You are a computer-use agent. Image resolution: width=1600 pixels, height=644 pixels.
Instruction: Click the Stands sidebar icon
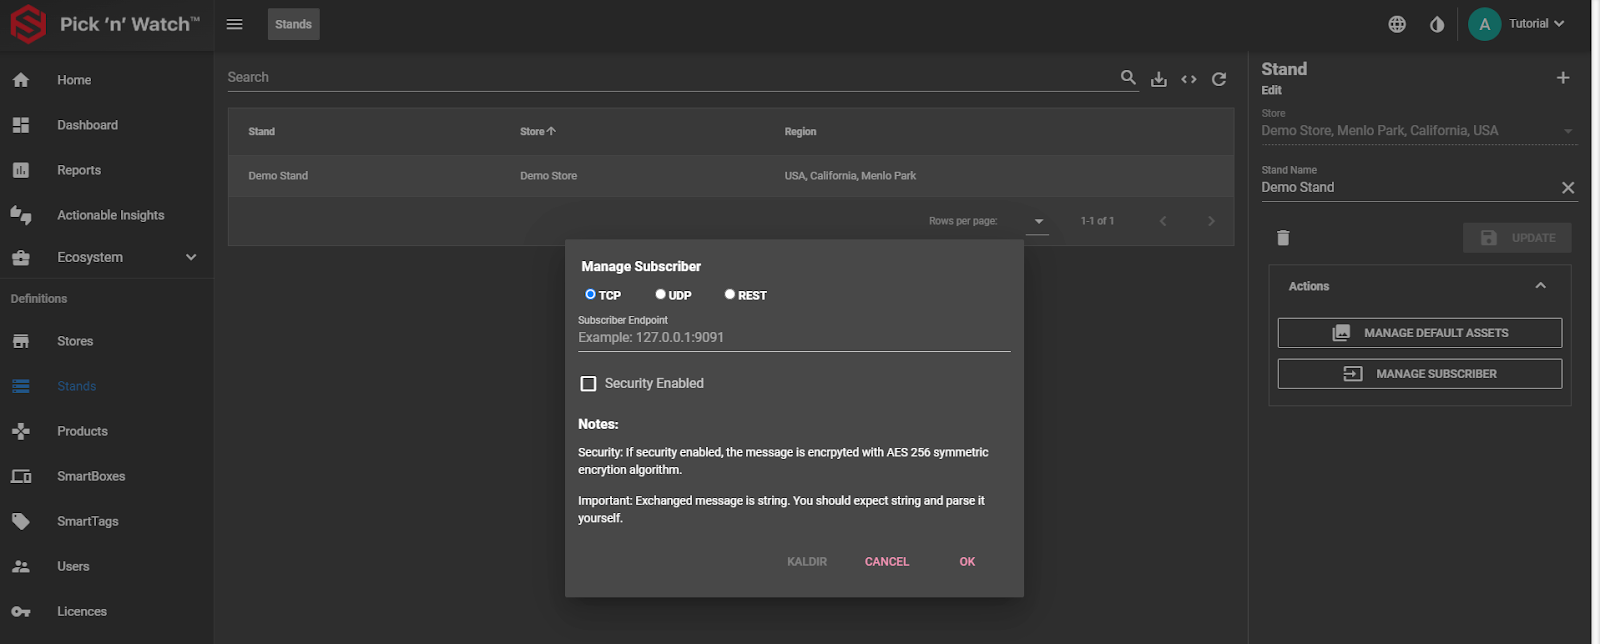[21, 386]
